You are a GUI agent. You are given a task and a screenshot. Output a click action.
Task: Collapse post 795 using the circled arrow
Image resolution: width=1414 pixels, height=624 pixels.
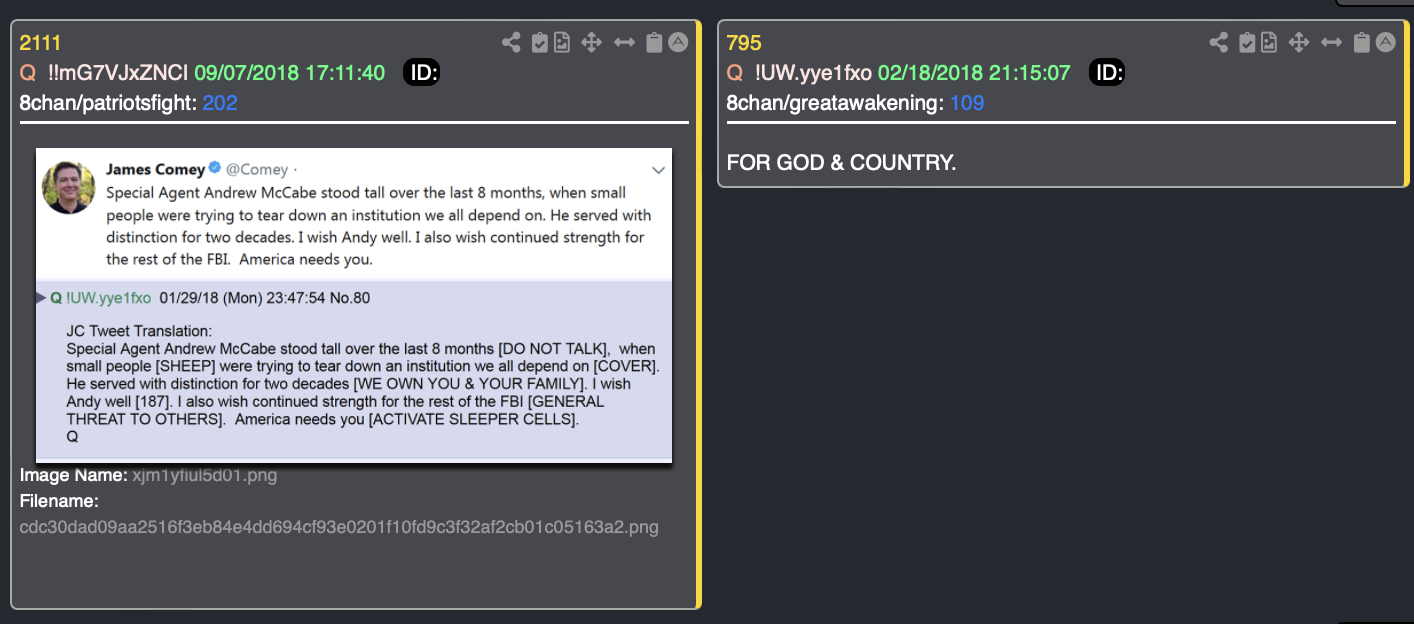(1385, 42)
